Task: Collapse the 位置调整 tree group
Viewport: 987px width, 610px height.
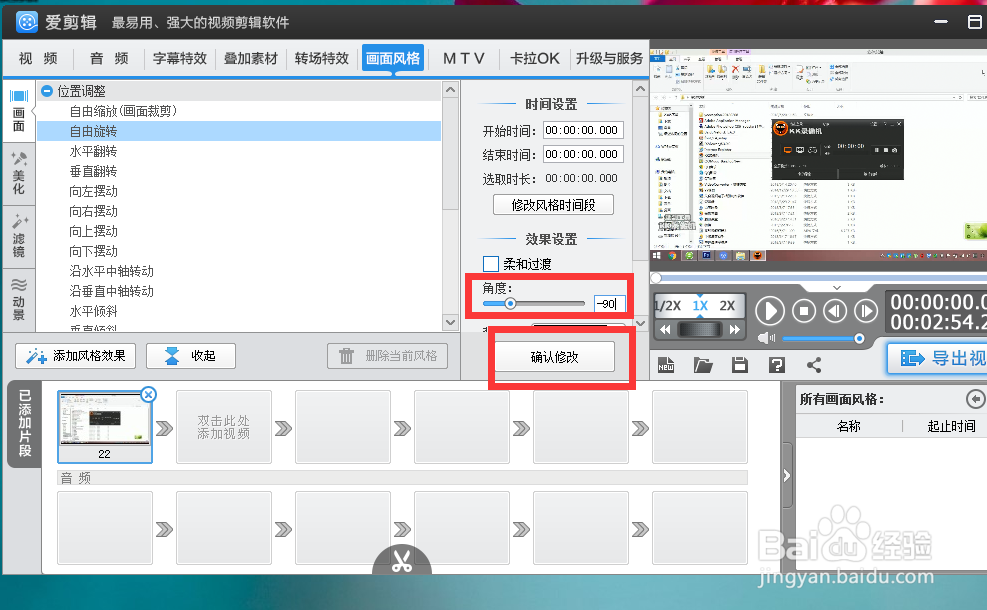Action: [x=47, y=91]
